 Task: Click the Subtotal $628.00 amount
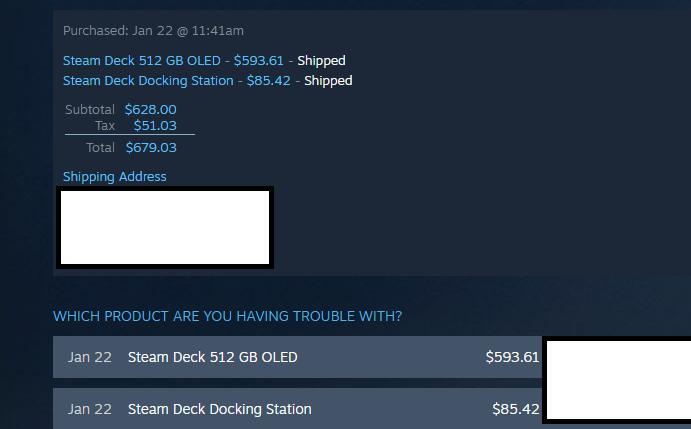(151, 109)
